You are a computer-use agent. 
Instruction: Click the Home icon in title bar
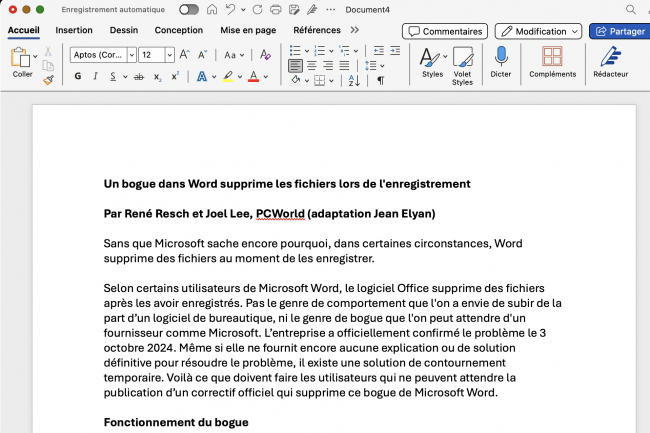212,10
